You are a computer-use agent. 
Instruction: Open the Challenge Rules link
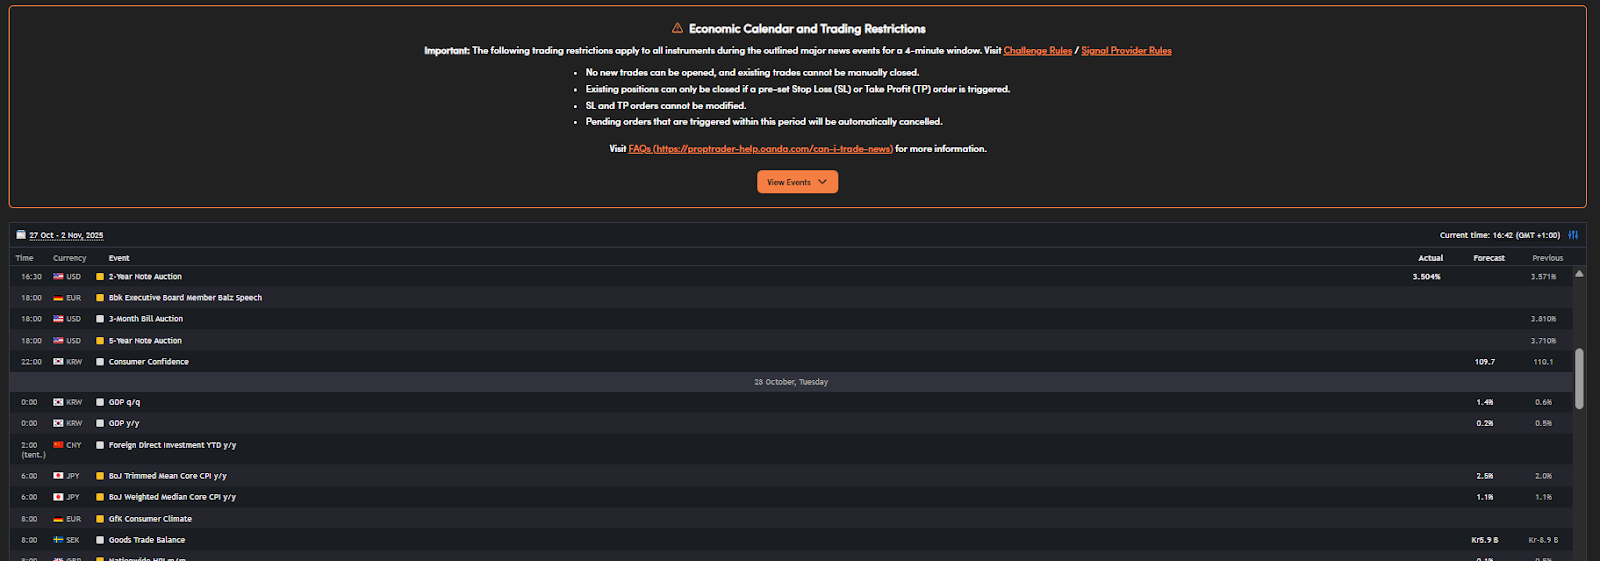pyautogui.click(x=1037, y=51)
